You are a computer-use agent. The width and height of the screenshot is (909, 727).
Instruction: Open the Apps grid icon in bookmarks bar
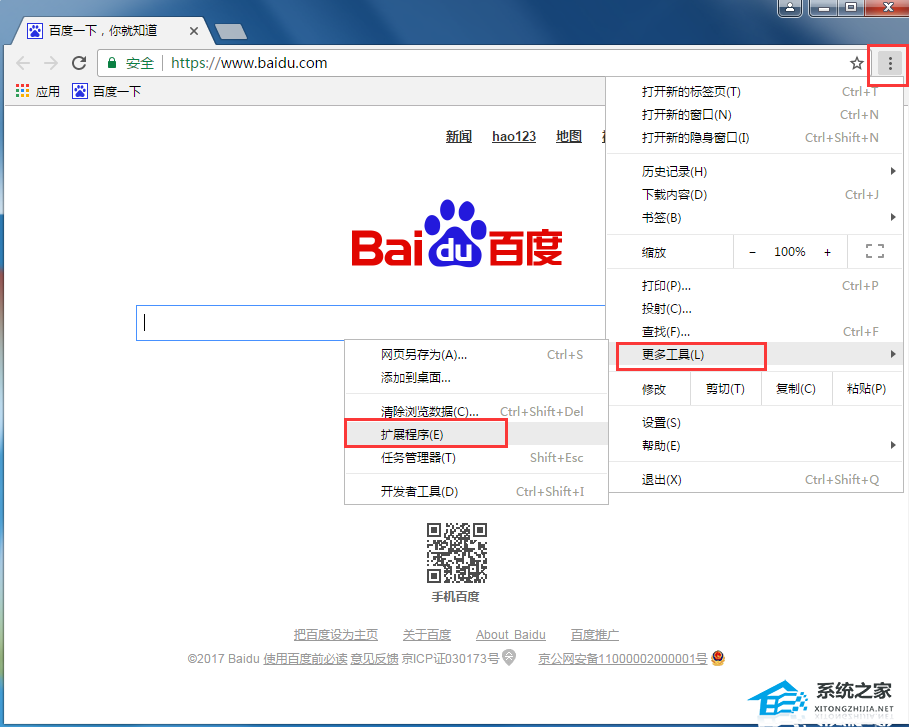pos(23,91)
